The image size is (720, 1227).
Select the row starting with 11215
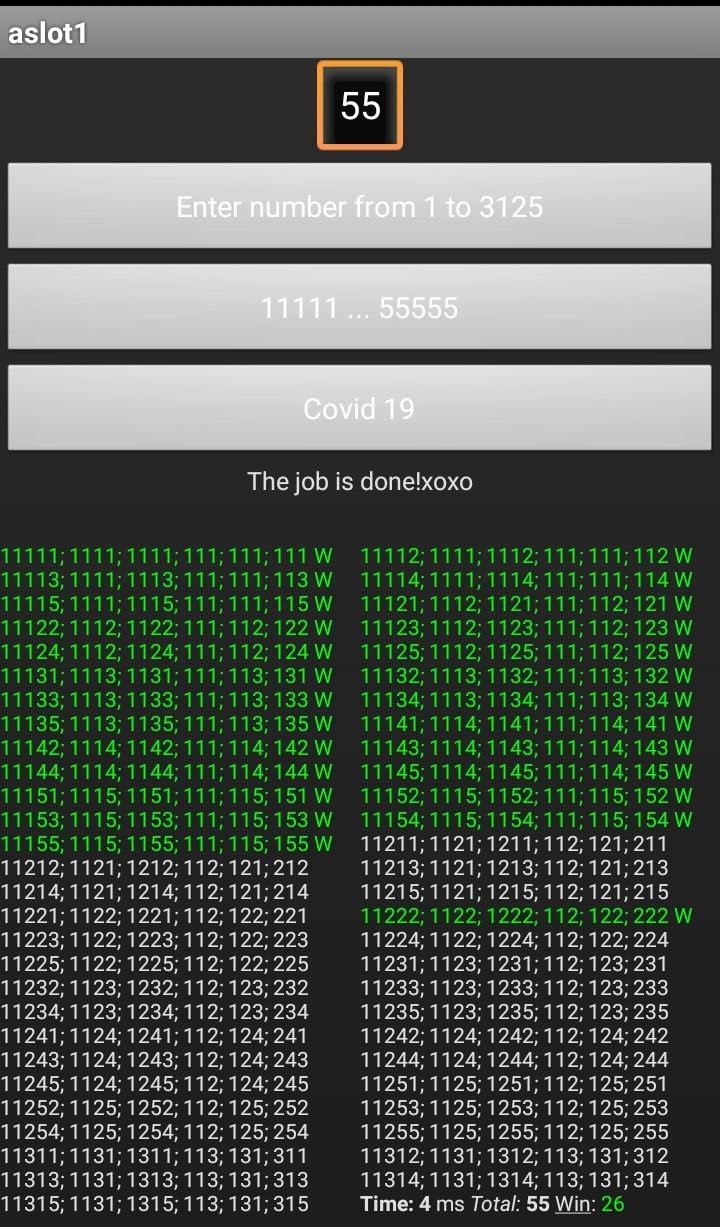coord(514,891)
